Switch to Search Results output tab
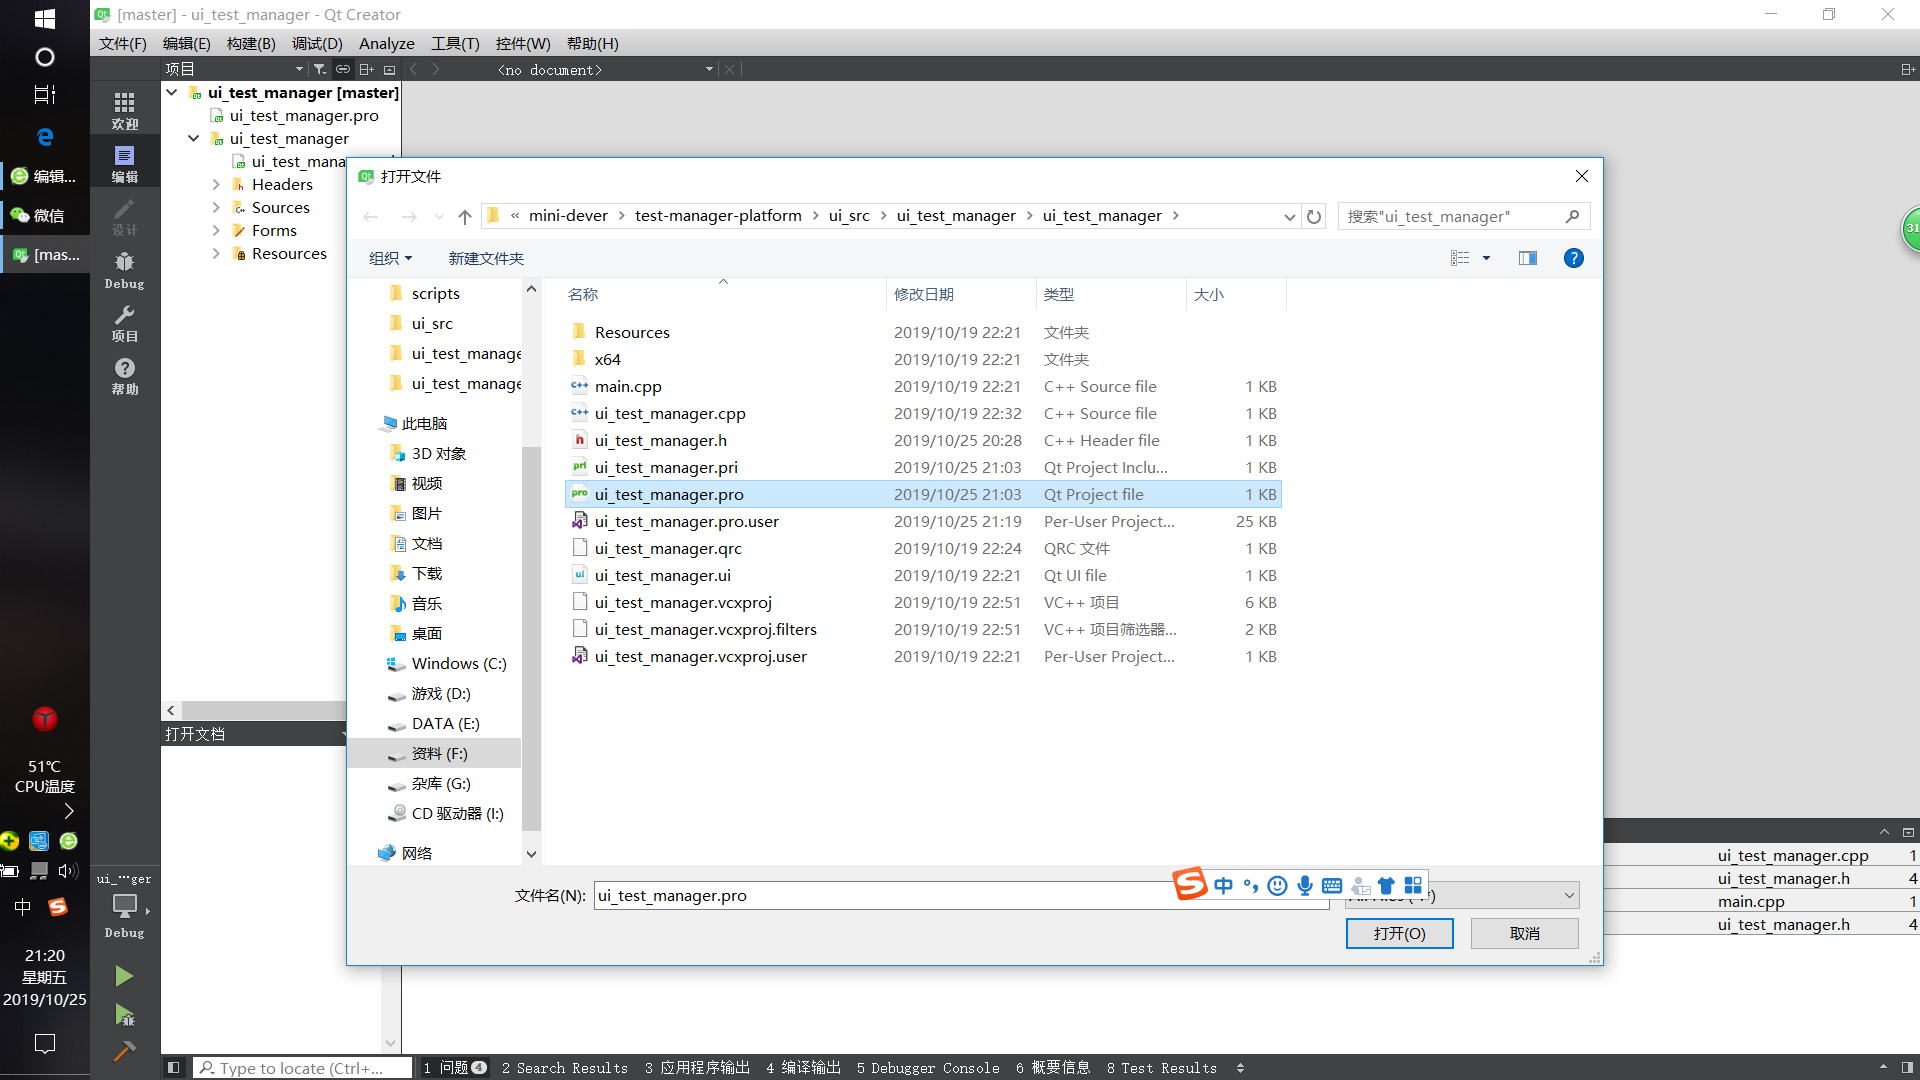This screenshot has height=1080, width=1920. click(565, 1067)
